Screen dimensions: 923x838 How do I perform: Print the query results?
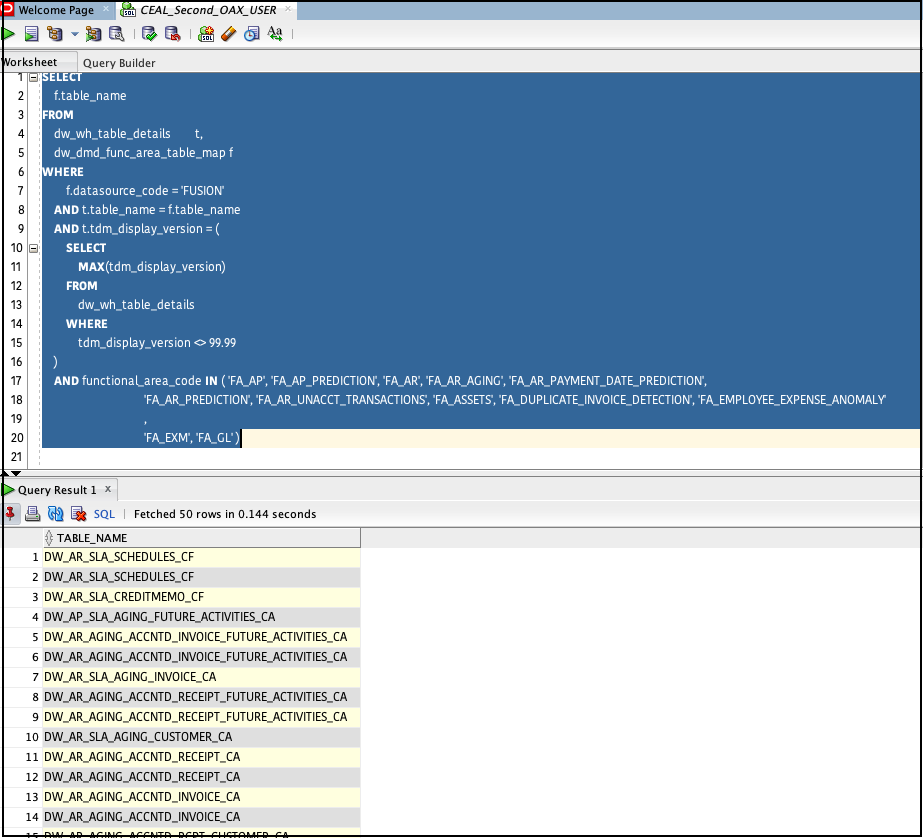point(33,513)
